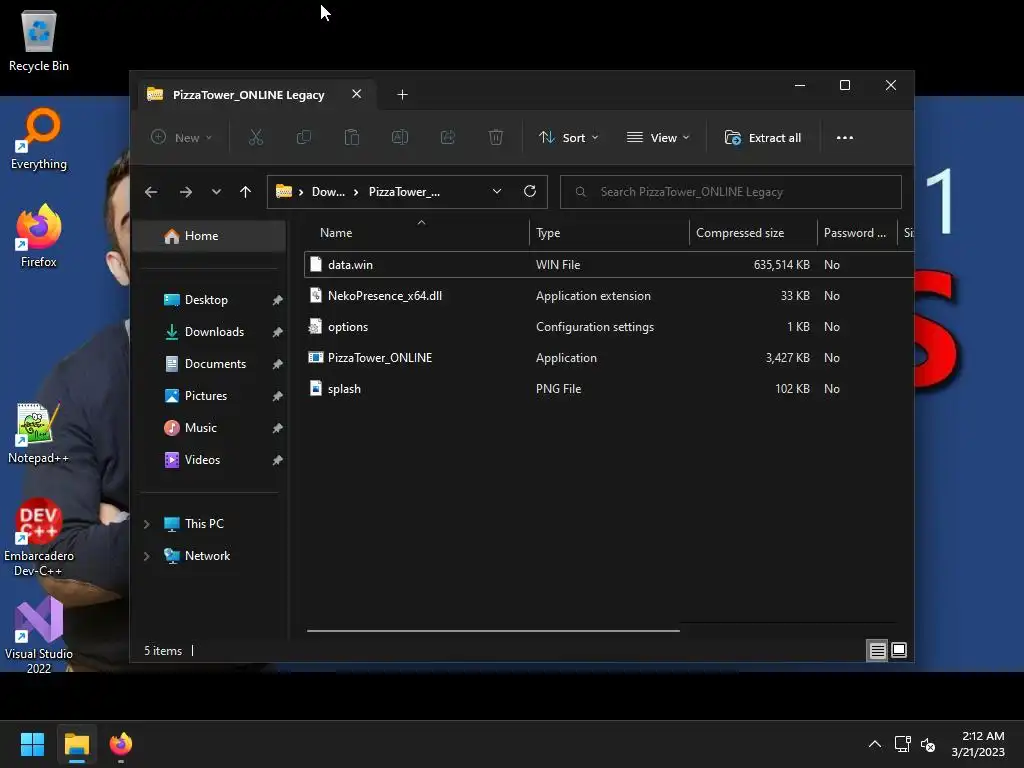Image resolution: width=1024 pixels, height=768 pixels.
Task: Select the Visual Studio 2022 desktop shortcut
Action: coord(39,635)
